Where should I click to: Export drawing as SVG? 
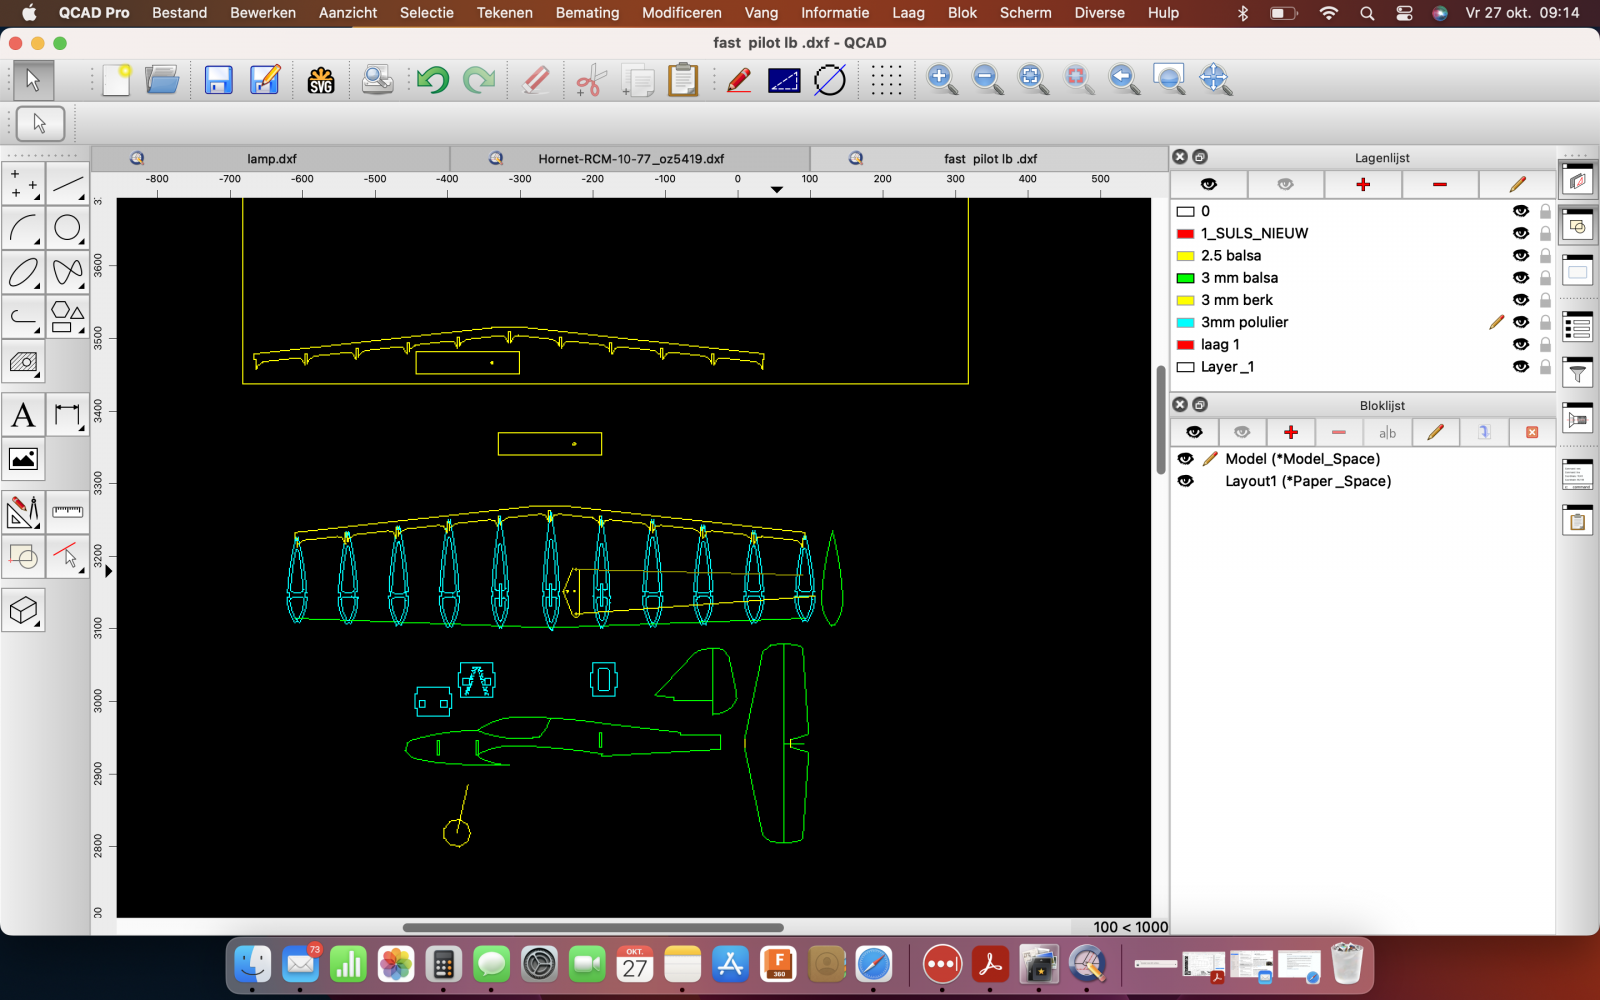(x=321, y=79)
